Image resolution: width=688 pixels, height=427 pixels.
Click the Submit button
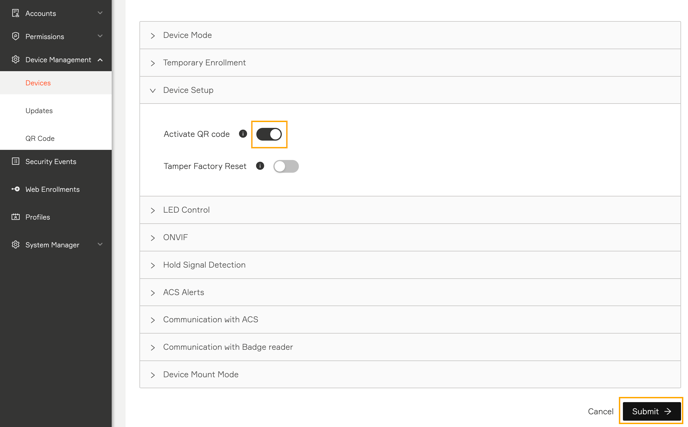(x=652, y=411)
